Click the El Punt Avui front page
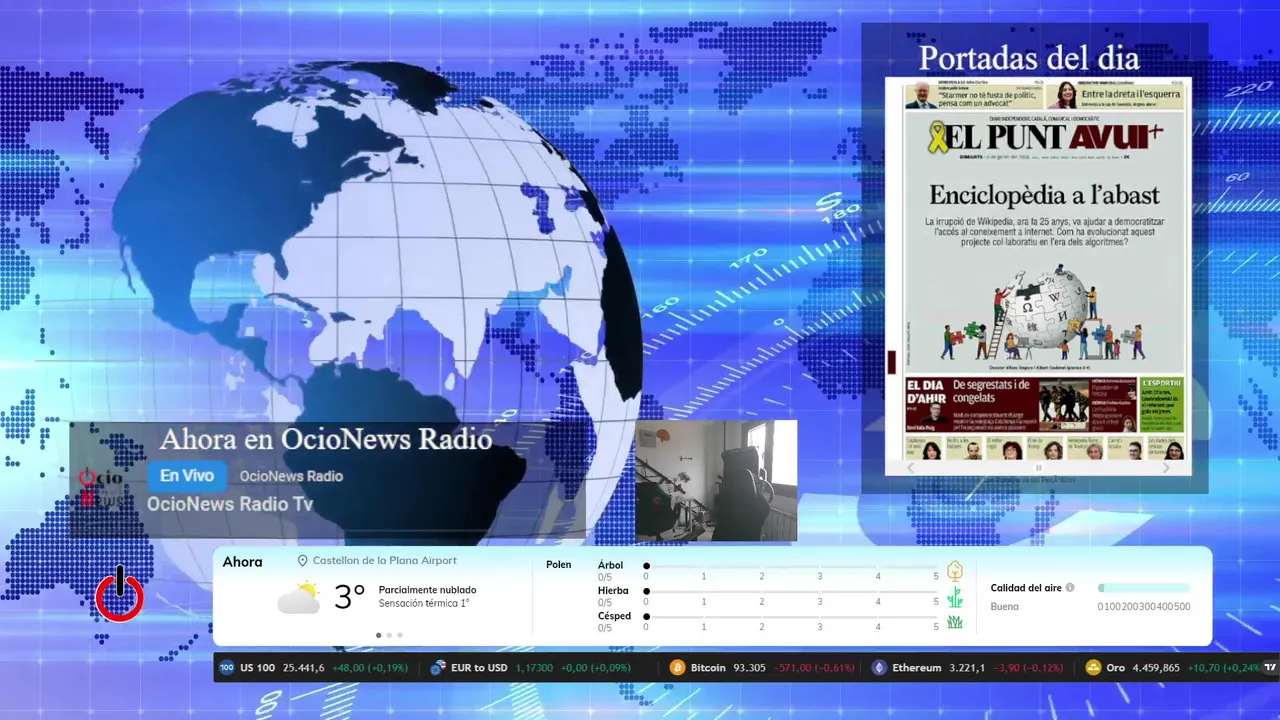This screenshot has height=720, width=1280. pyautogui.click(x=1038, y=269)
